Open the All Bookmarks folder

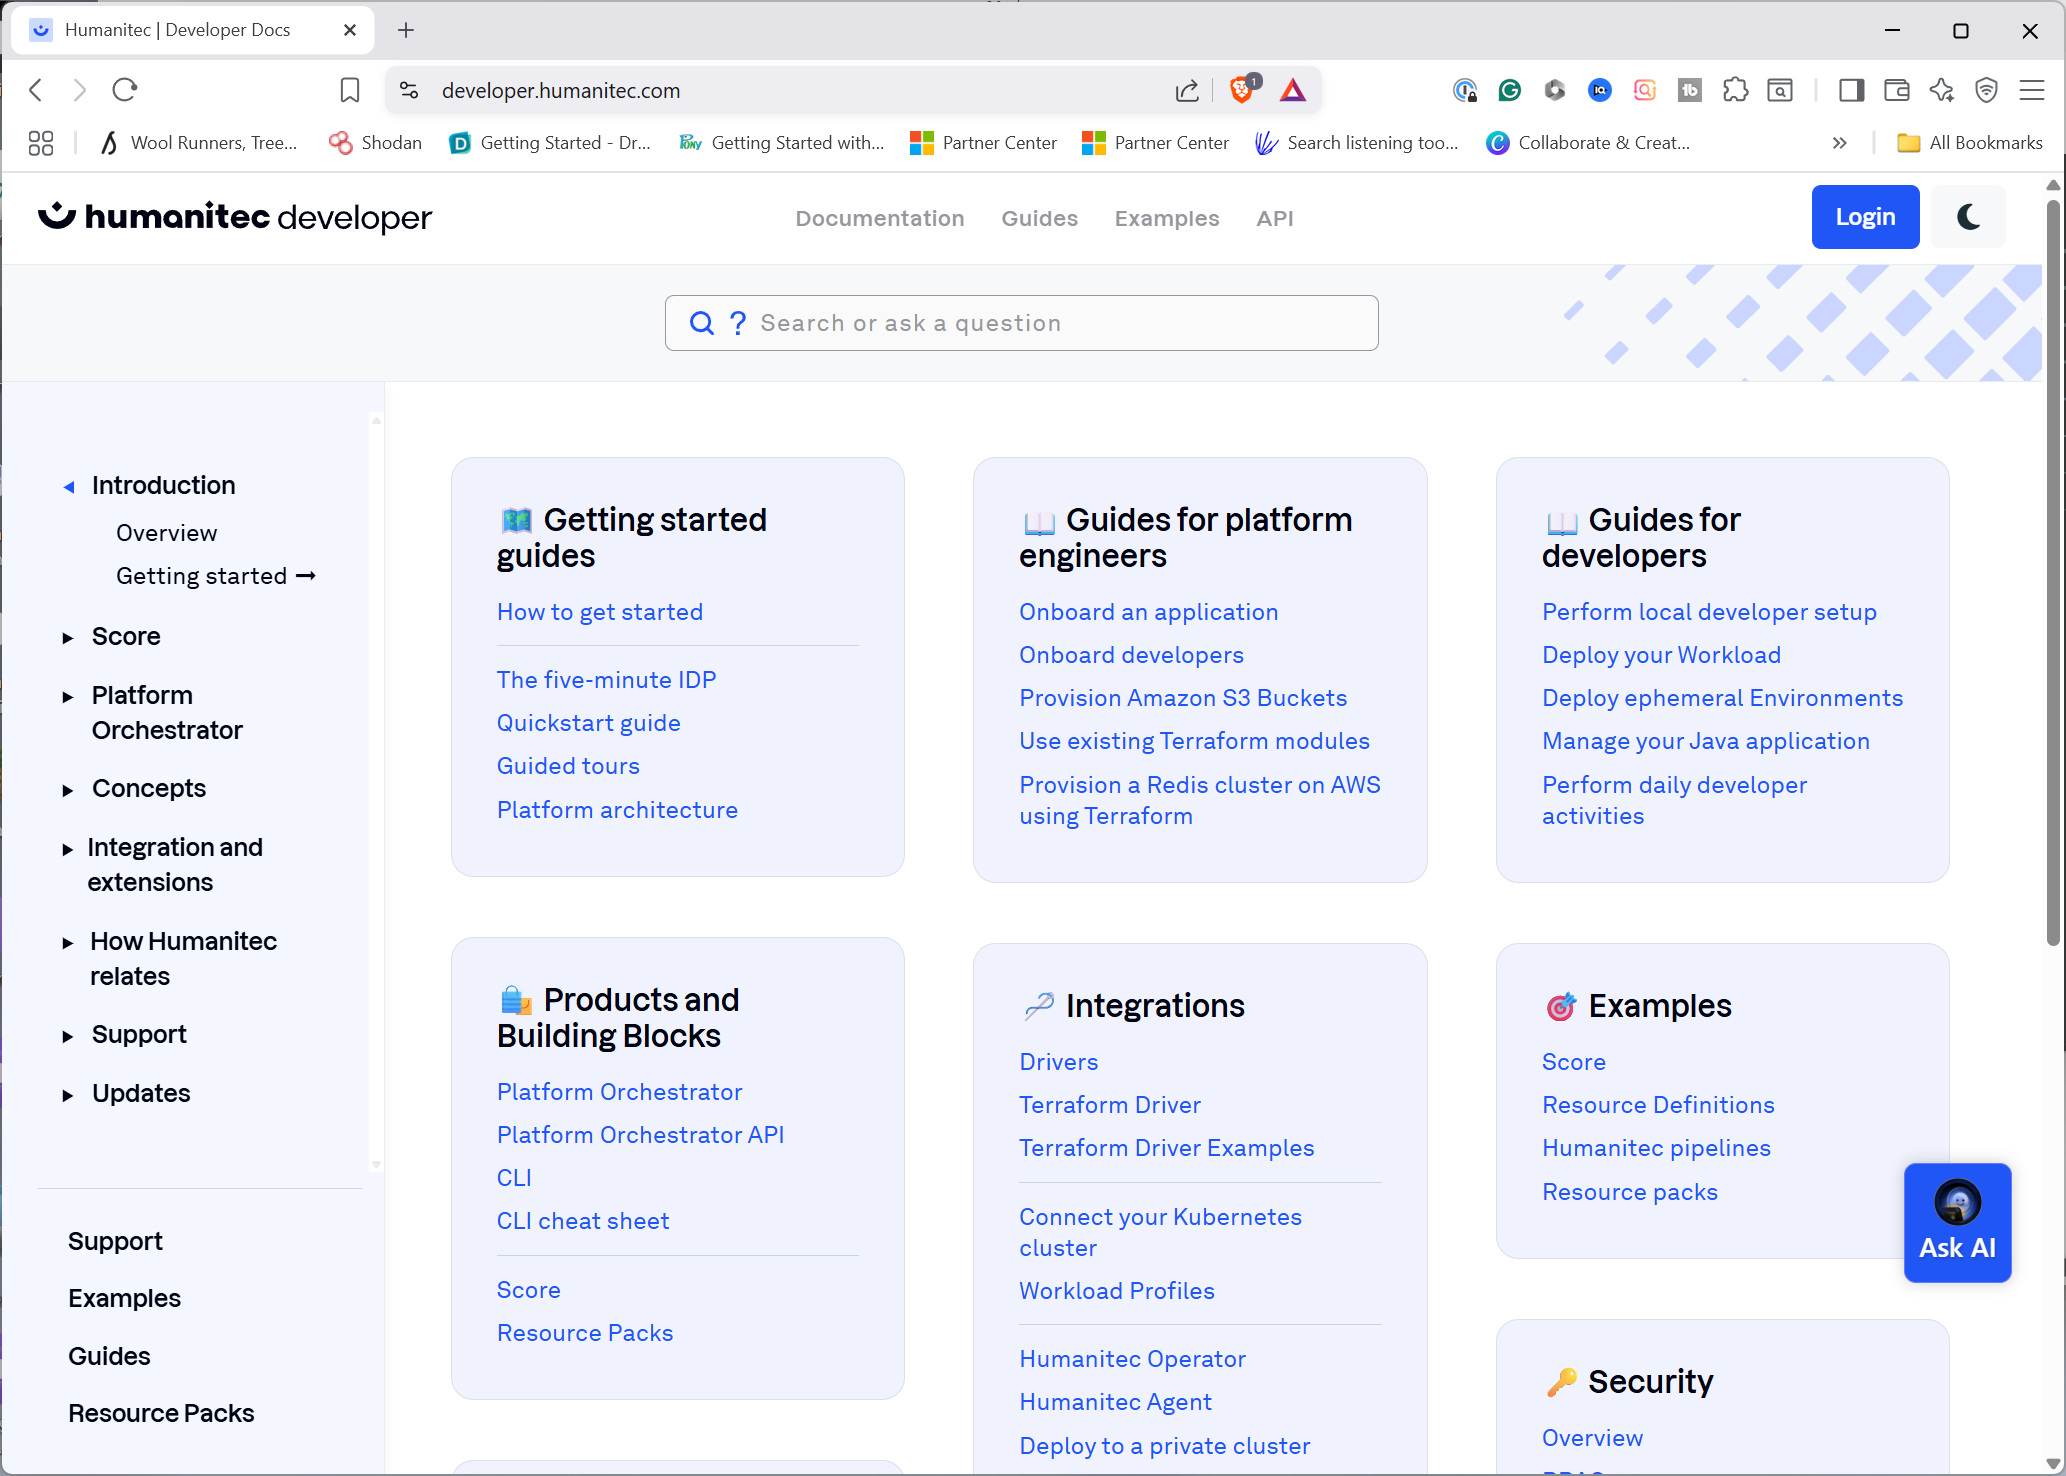pos(1970,143)
